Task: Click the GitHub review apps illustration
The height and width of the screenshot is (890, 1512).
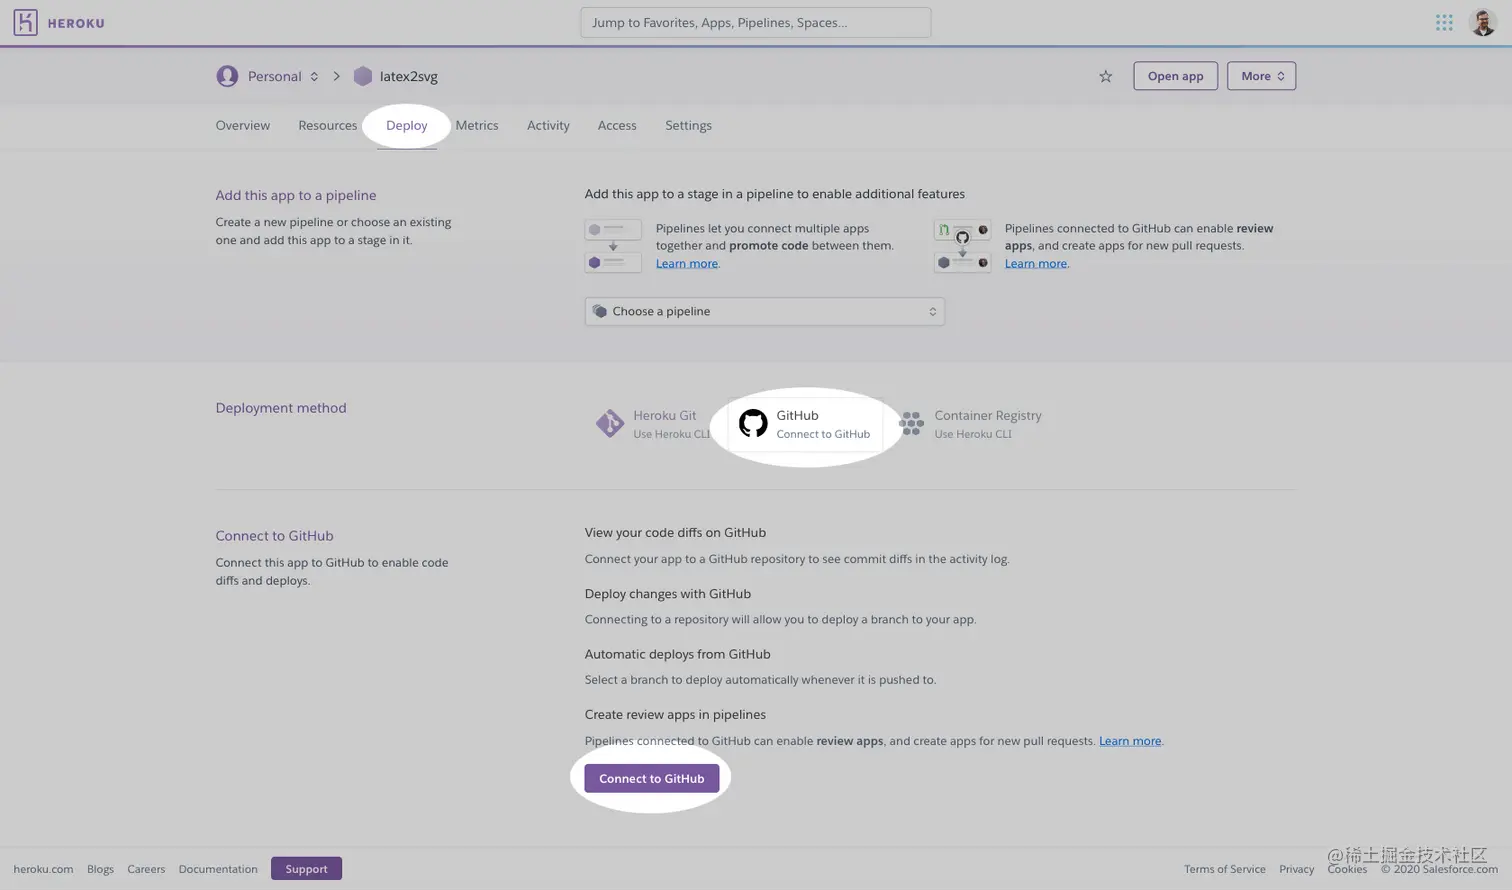Action: coord(962,246)
